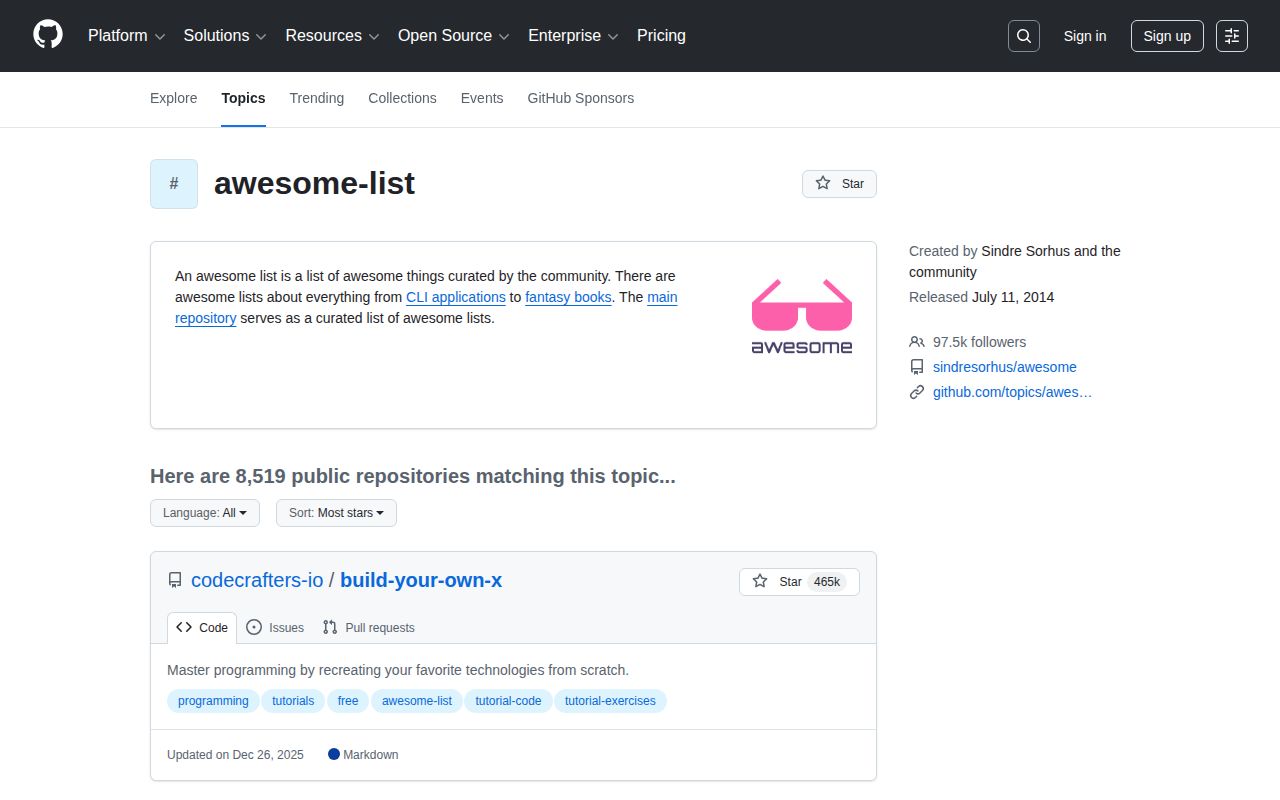Click the hashtag icon beside awesome-list
1280x800 pixels.
[173, 184]
